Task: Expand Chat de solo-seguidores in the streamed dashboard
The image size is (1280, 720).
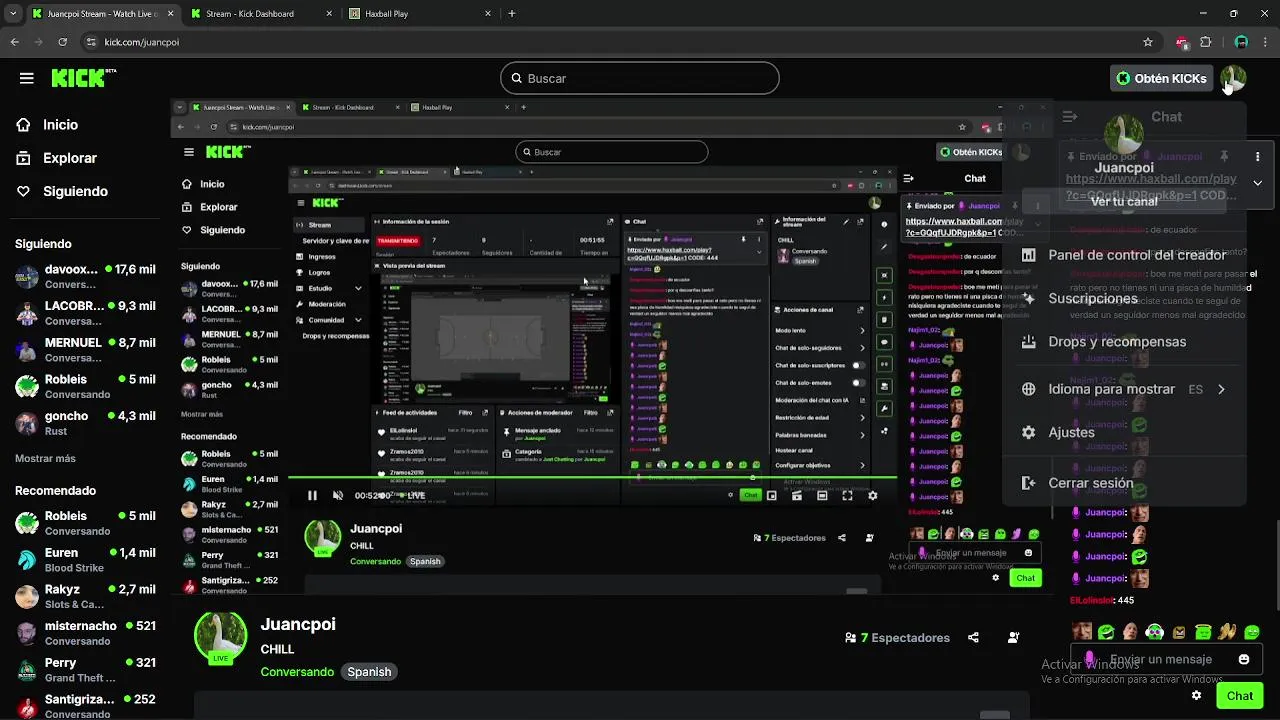Action: click(x=862, y=348)
